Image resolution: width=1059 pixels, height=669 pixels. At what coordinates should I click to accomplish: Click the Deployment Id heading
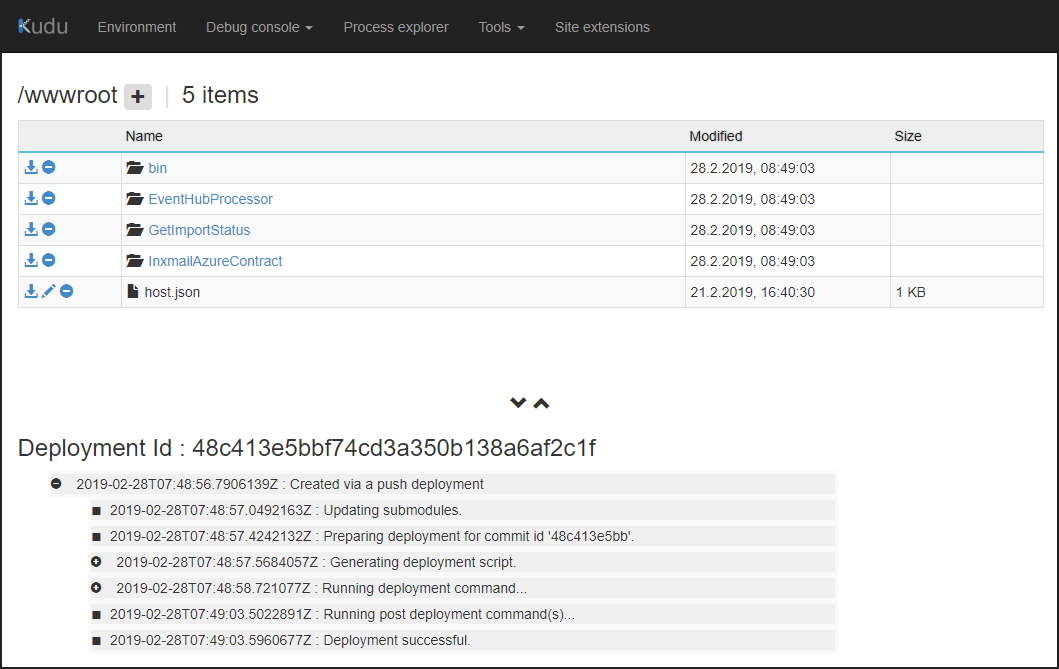[x=307, y=448]
